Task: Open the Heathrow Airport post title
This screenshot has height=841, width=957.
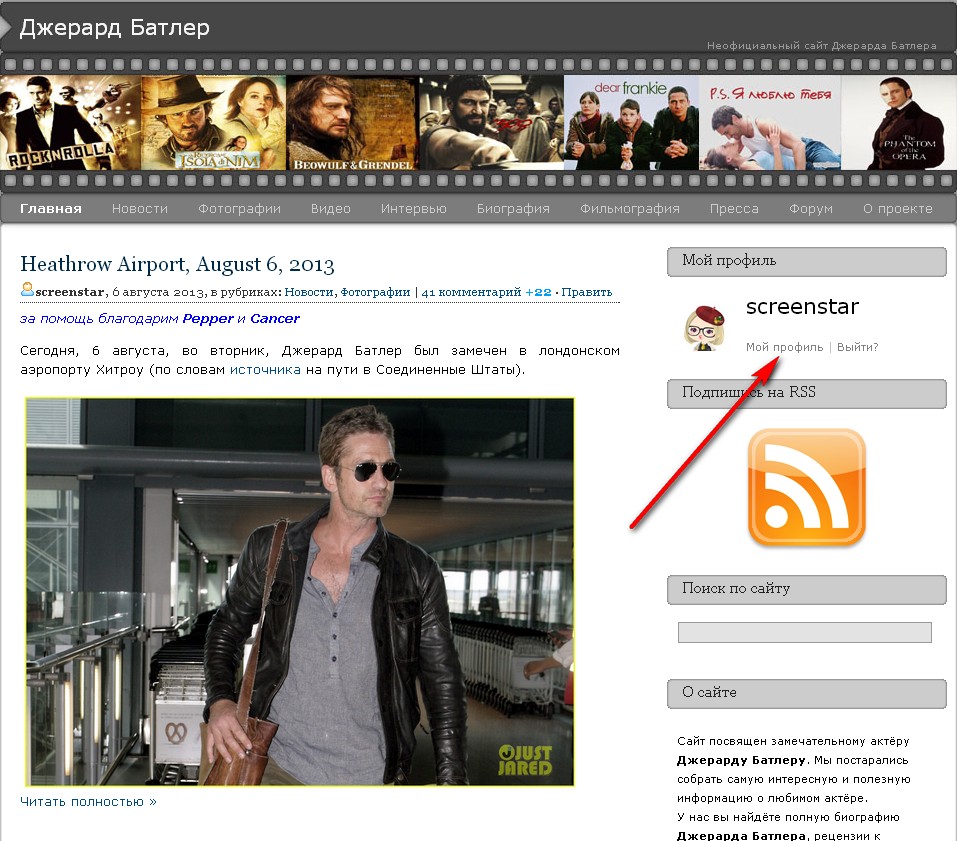Action: tap(177, 265)
